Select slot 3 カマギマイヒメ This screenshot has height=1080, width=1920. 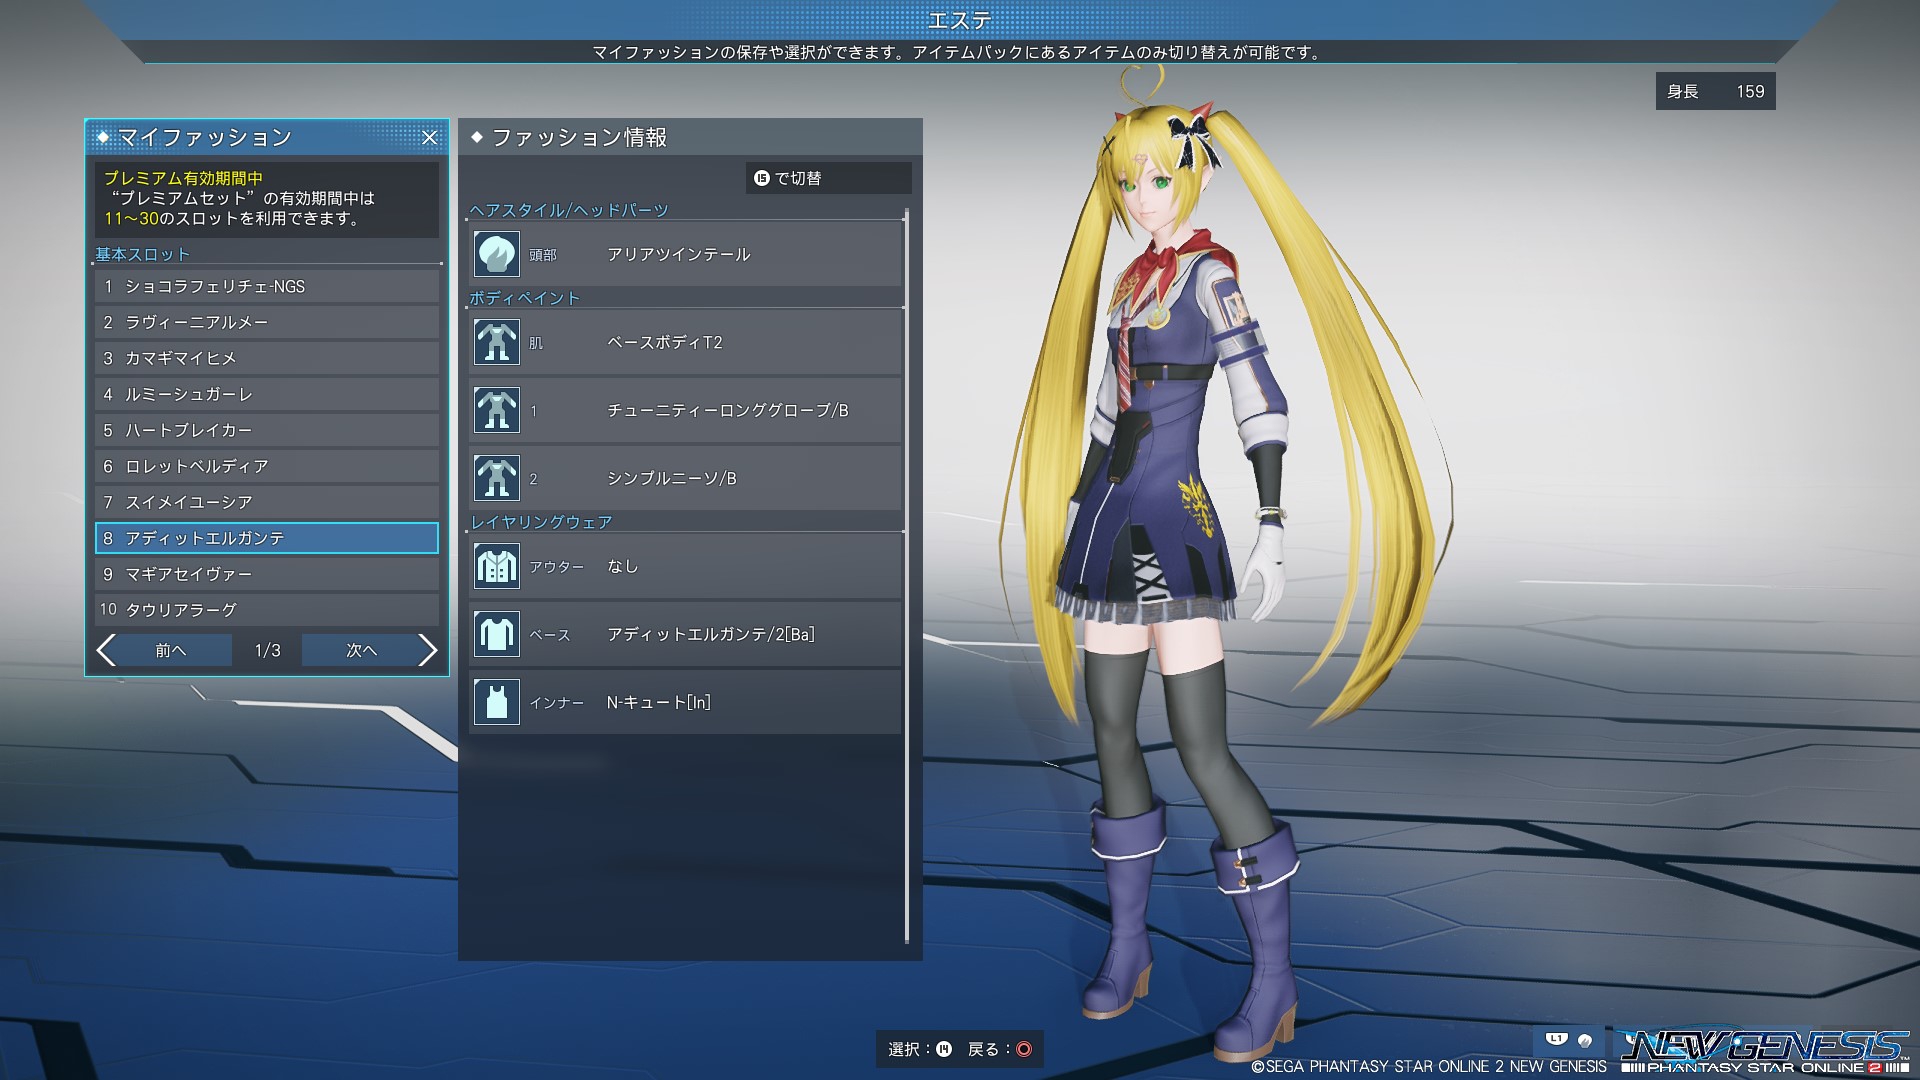pyautogui.click(x=267, y=358)
